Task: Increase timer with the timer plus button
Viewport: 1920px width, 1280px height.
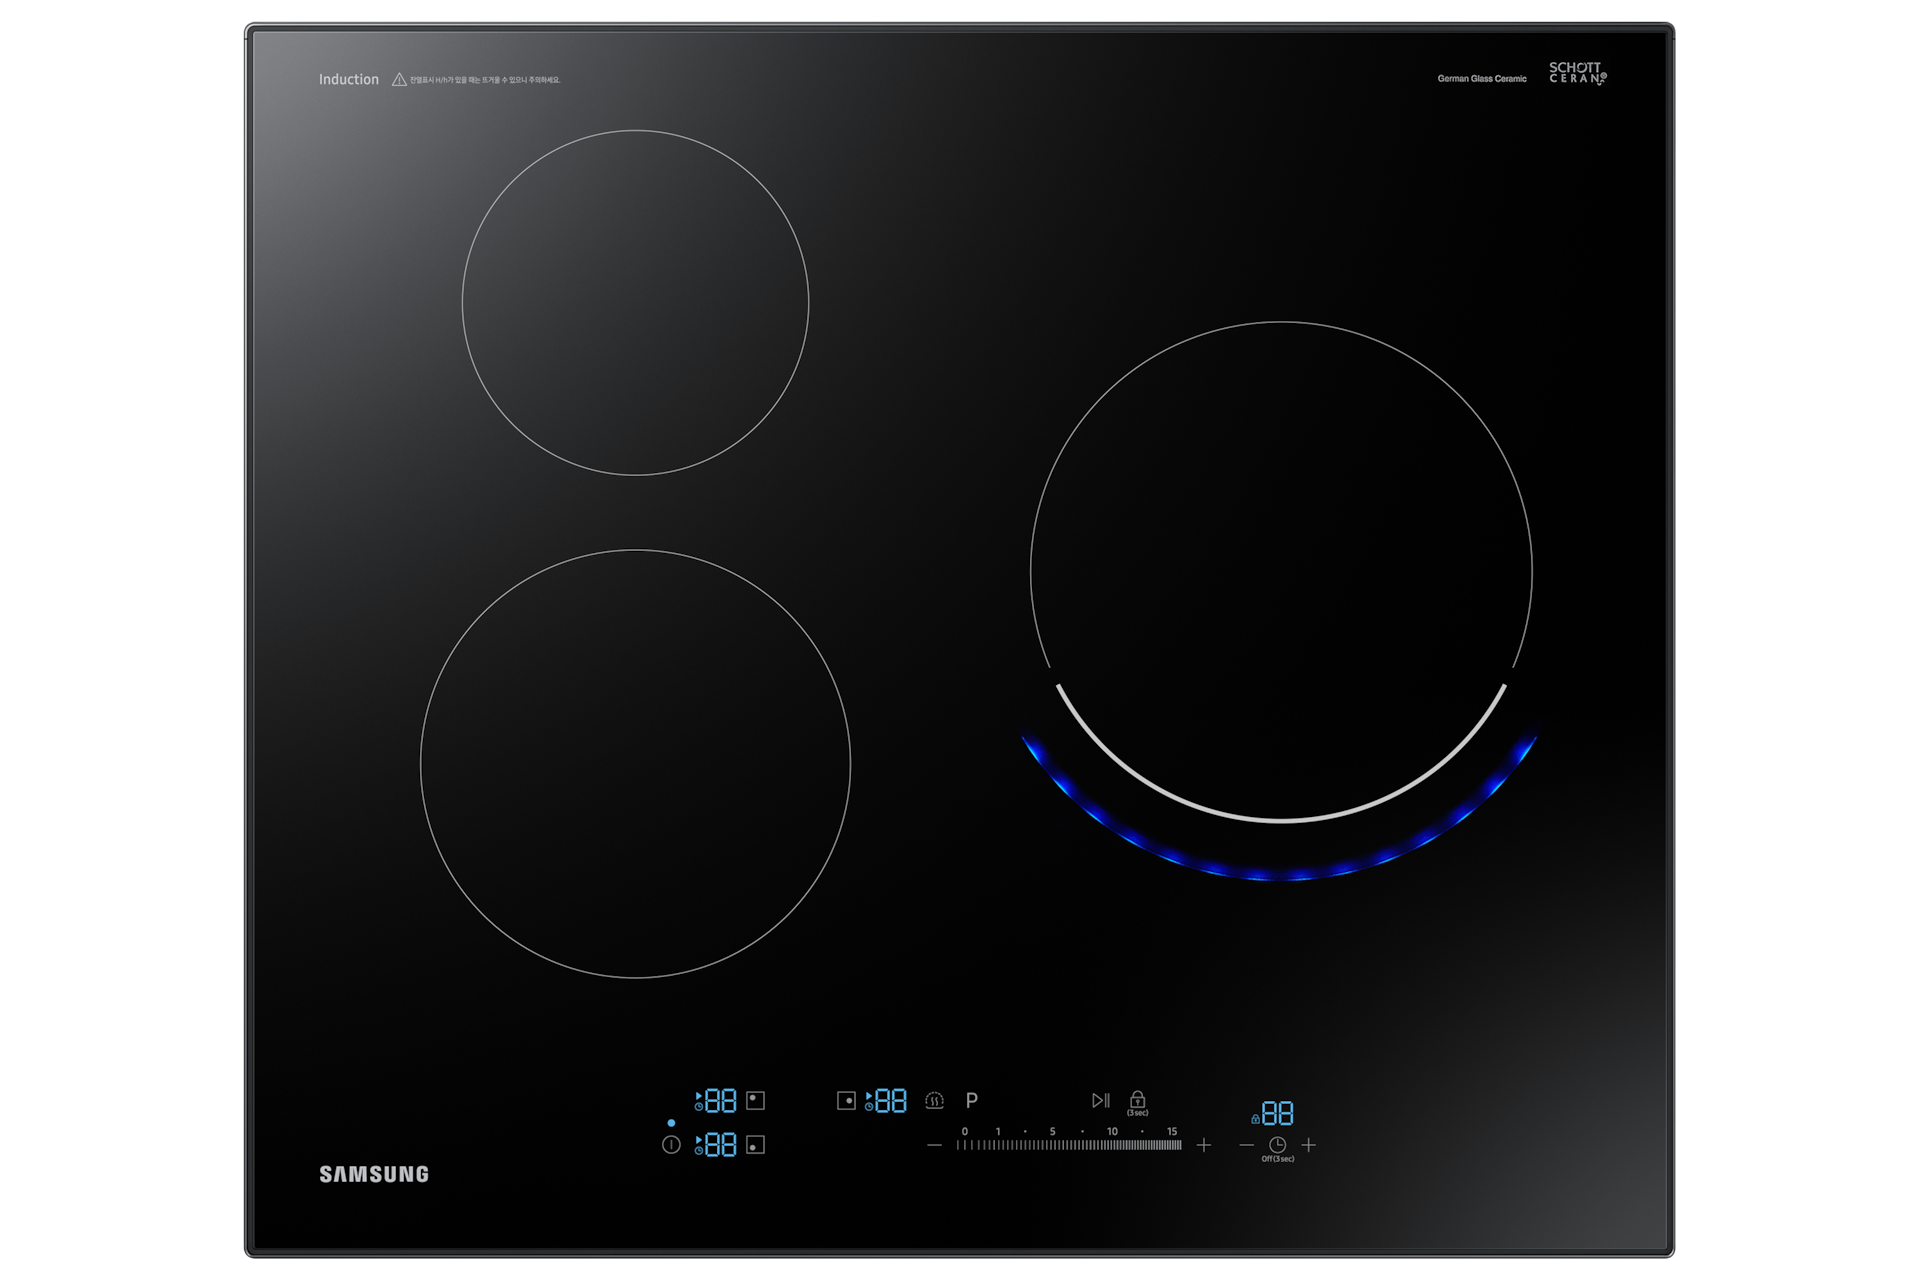Action: click(x=1308, y=1145)
